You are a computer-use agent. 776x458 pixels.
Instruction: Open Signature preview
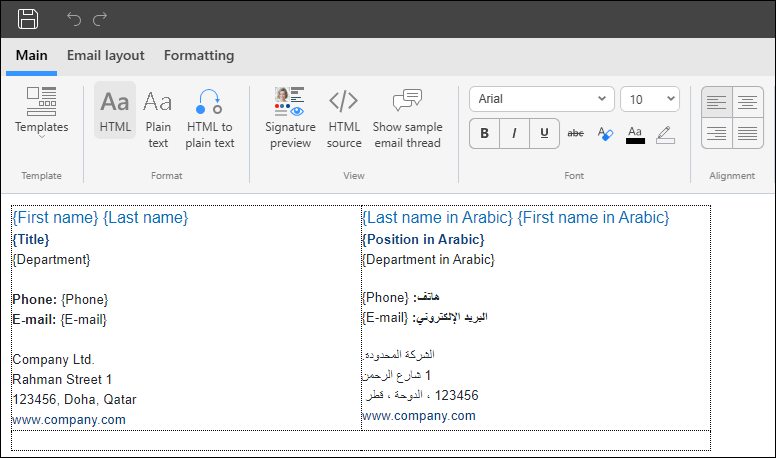[x=290, y=118]
